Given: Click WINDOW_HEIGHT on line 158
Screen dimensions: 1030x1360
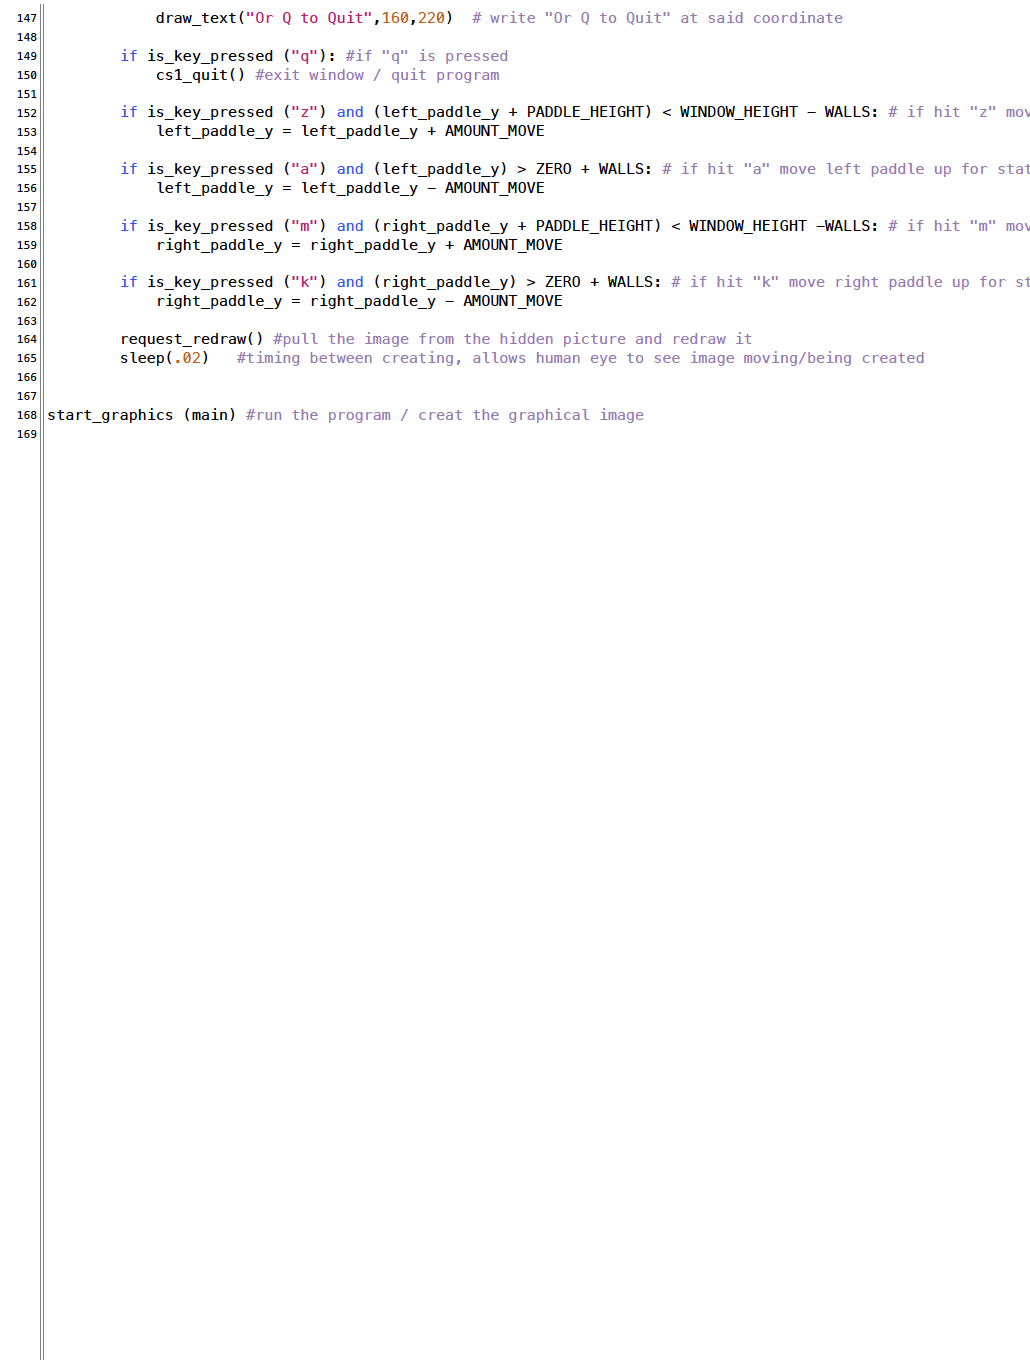Looking at the screenshot, I should click(747, 226).
